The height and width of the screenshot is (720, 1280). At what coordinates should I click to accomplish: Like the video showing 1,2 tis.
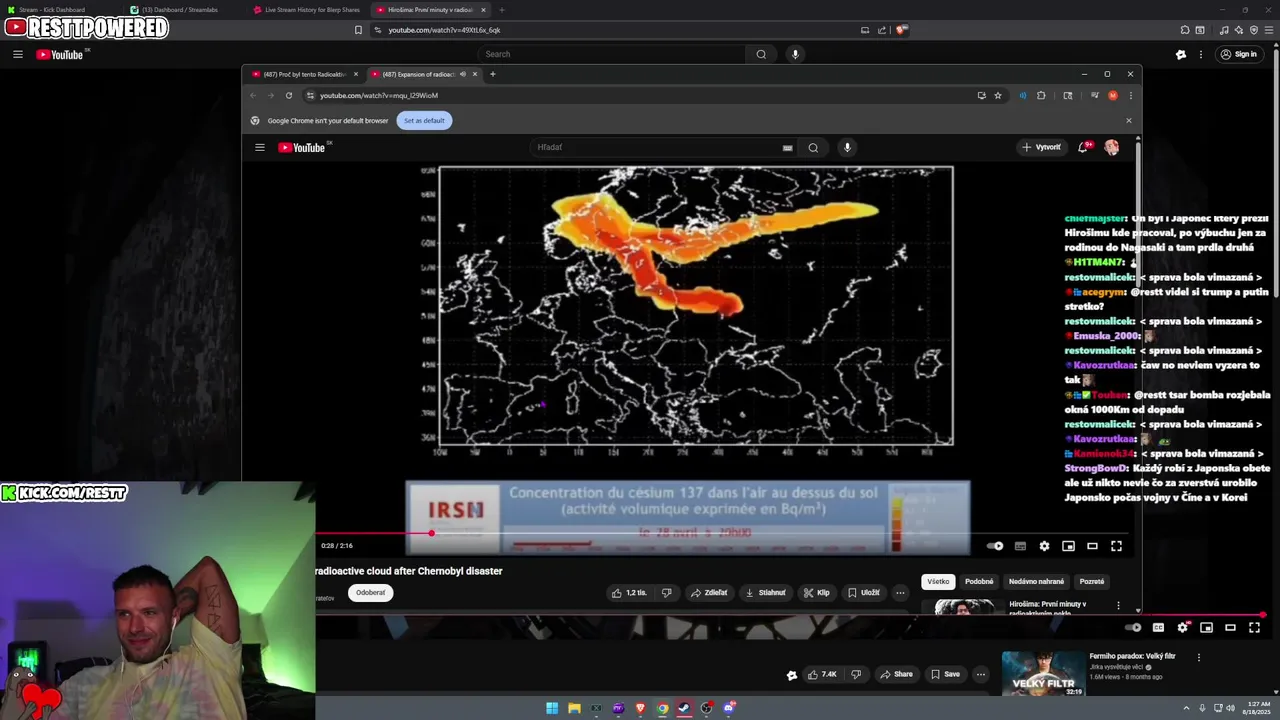click(x=630, y=592)
